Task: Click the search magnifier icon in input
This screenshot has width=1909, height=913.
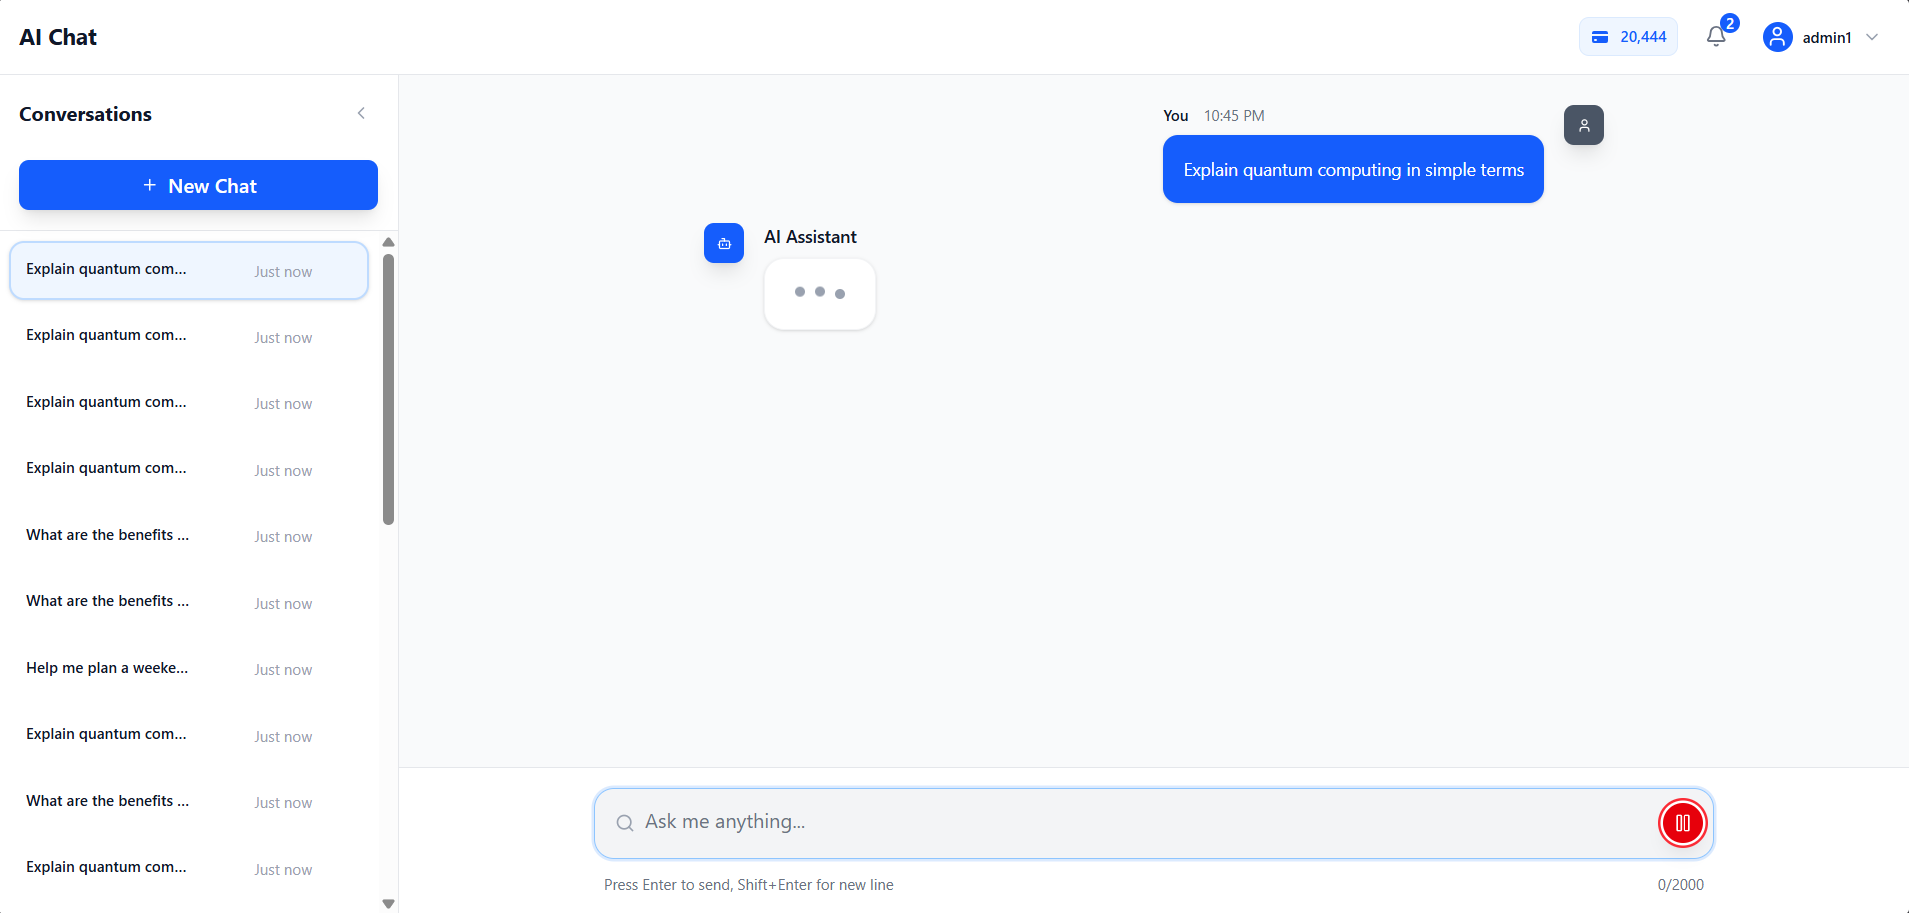Action: [625, 823]
